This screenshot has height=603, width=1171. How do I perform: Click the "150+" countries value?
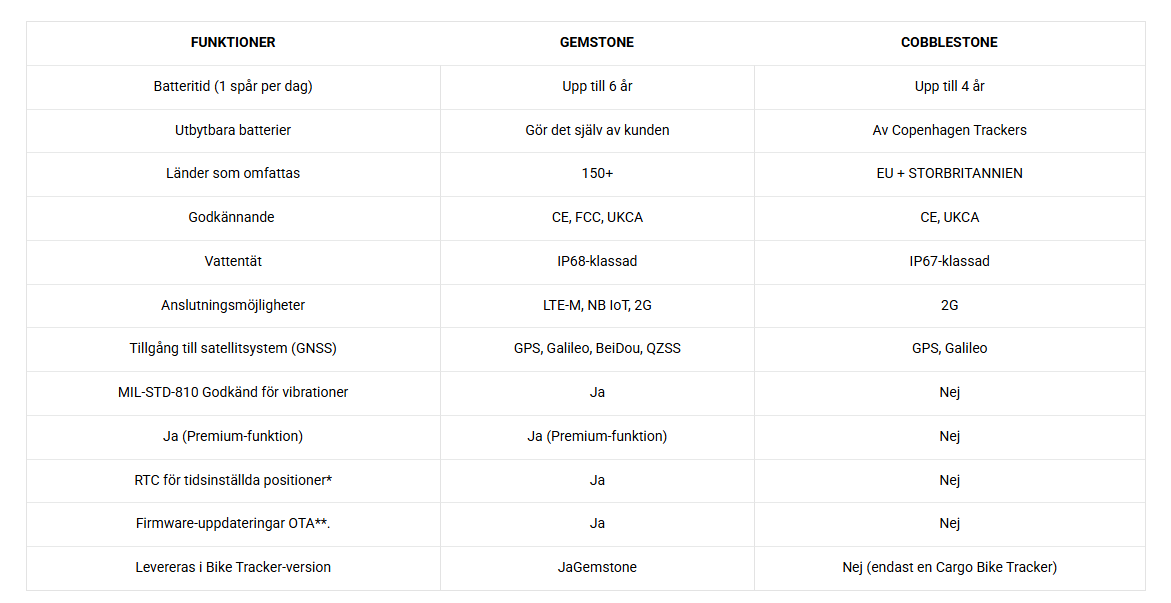[597, 173]
